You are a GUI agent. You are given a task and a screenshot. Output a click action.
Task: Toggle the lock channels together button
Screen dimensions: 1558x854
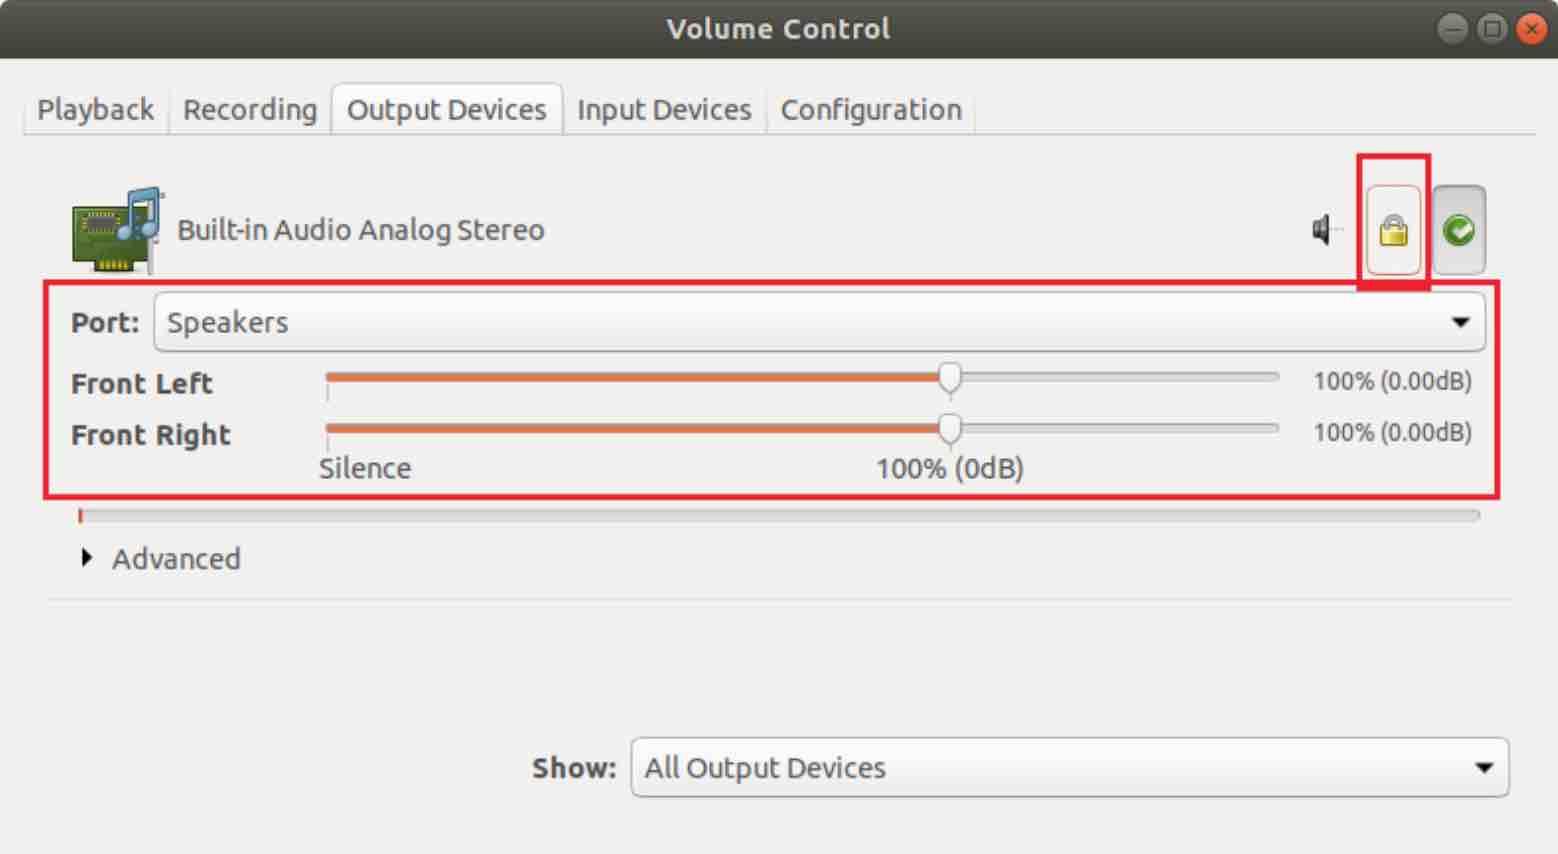click(1393, 230)
